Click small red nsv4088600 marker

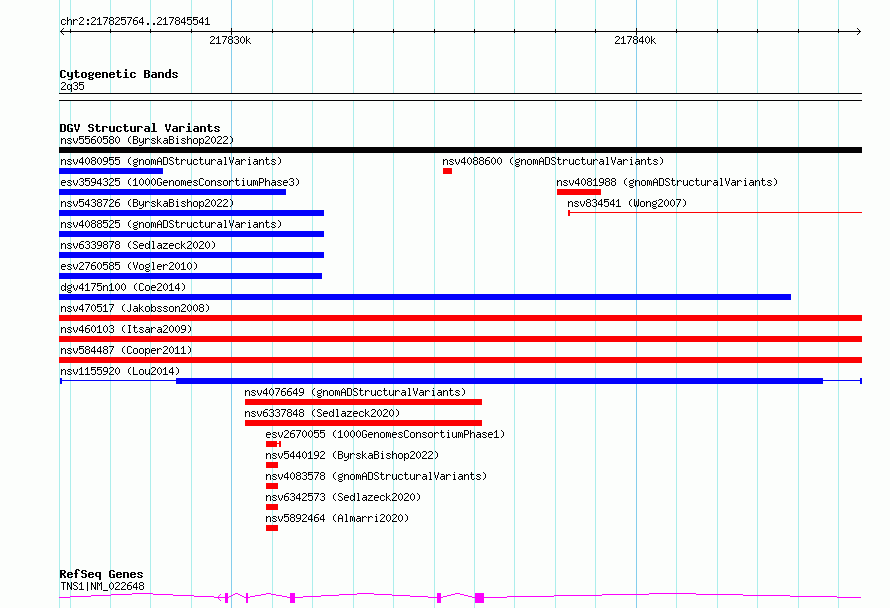click(448, 171)
